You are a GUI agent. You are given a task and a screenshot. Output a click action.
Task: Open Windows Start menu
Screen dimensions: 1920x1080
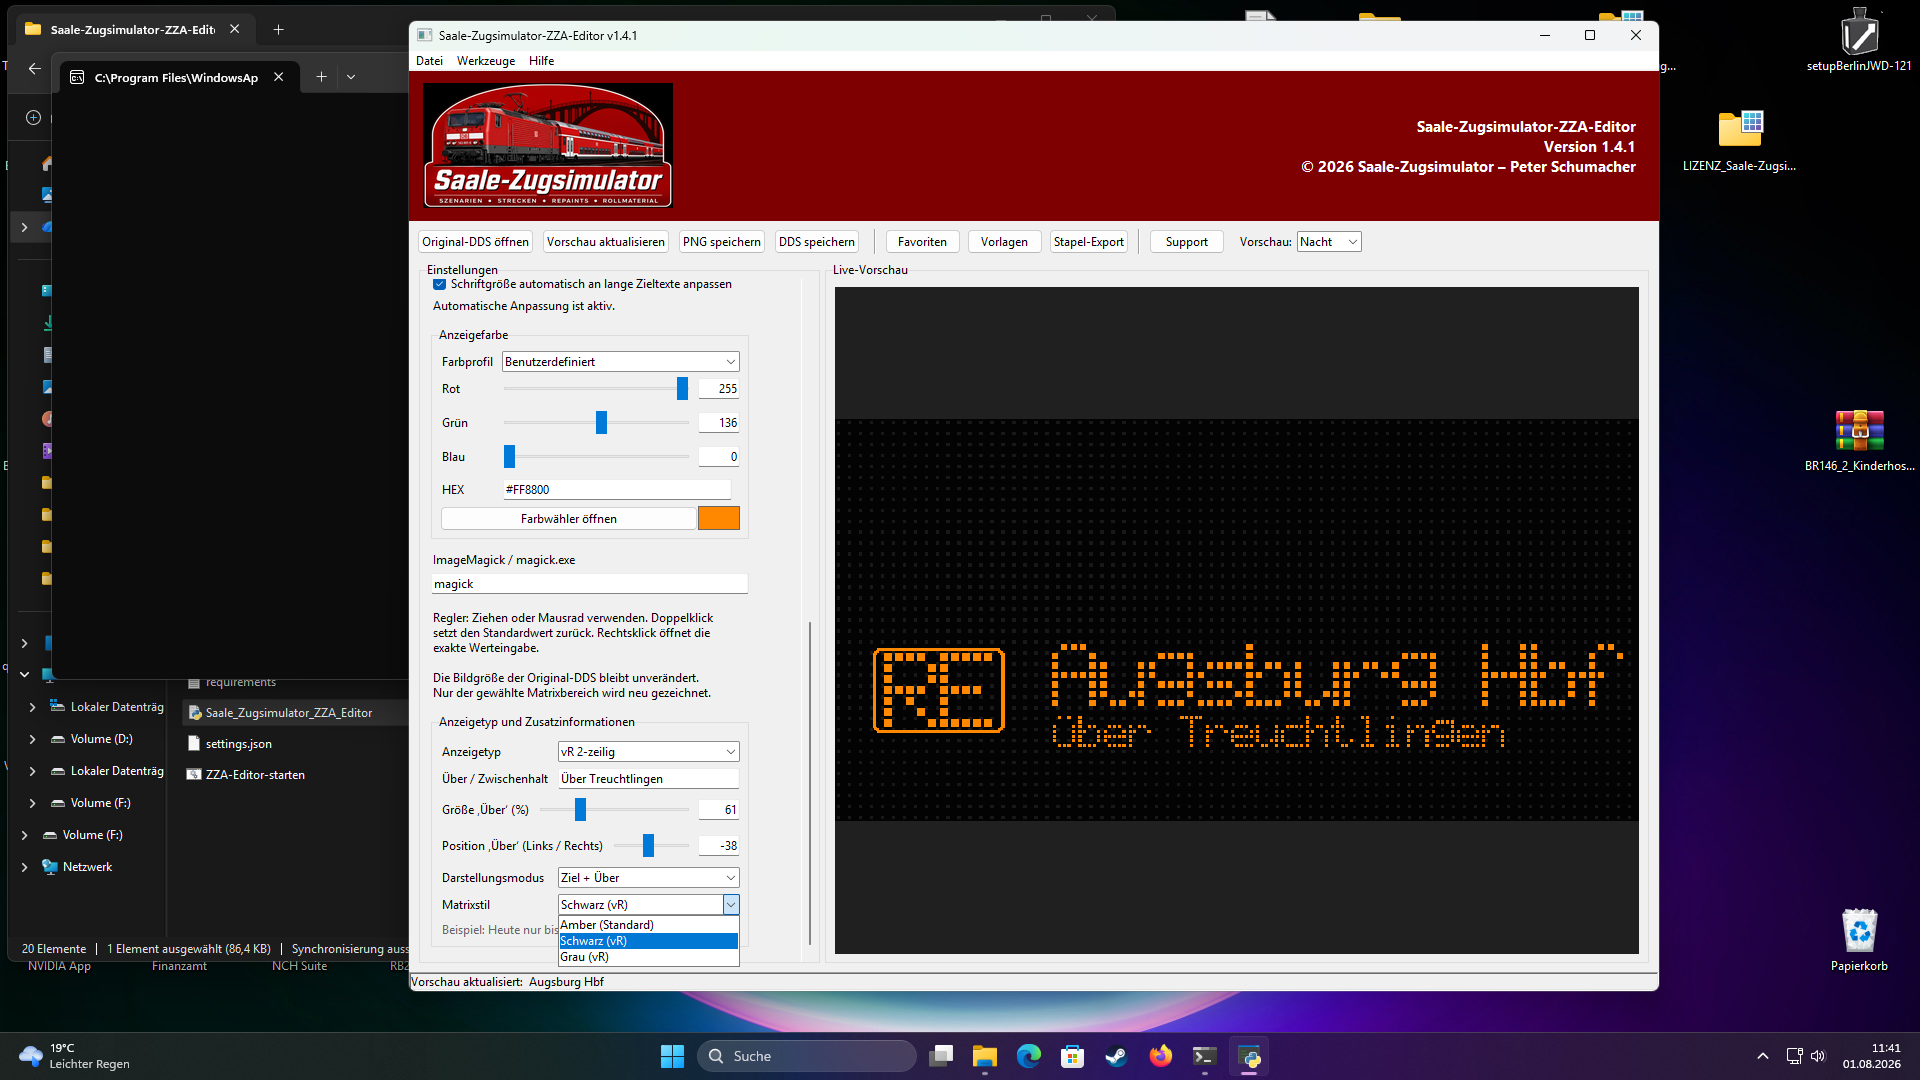(x=672, y=1056)
